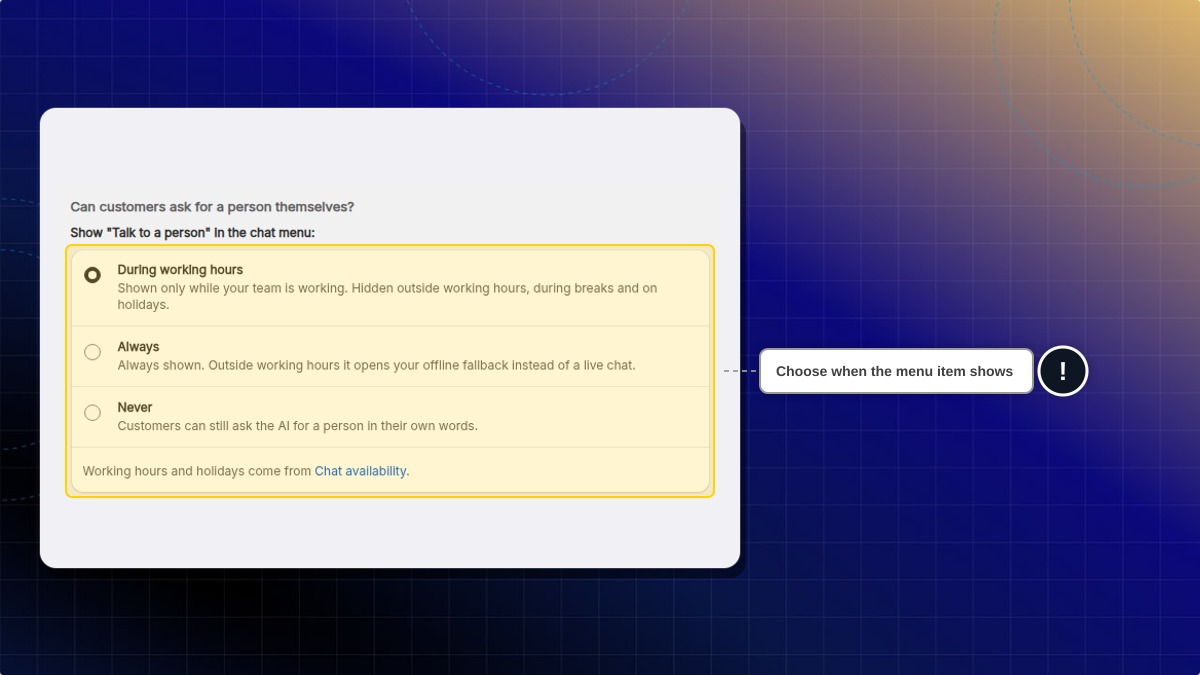Click the "Always shown. Outside working hours" description
Screen dimensions: 1200x675
coord(376,365)
